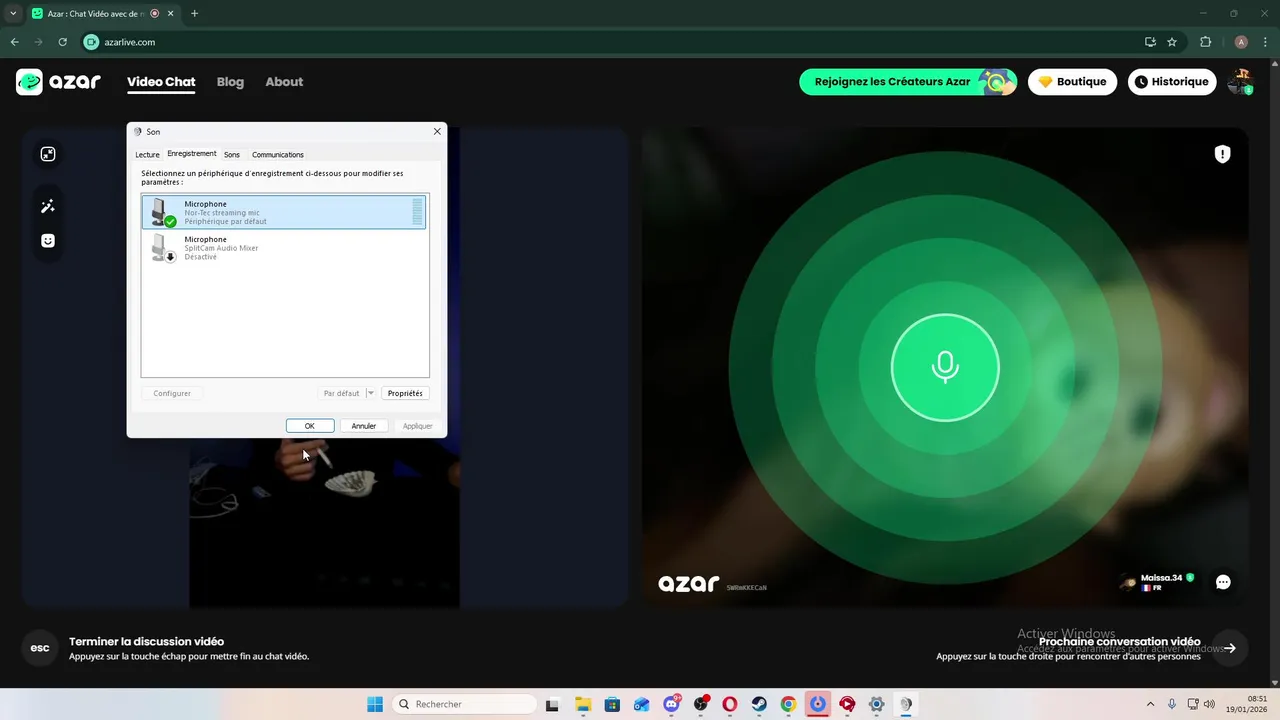Expand the Par défaut dropdown arrow
The image size is (1280, 720).
click(370, 393)
